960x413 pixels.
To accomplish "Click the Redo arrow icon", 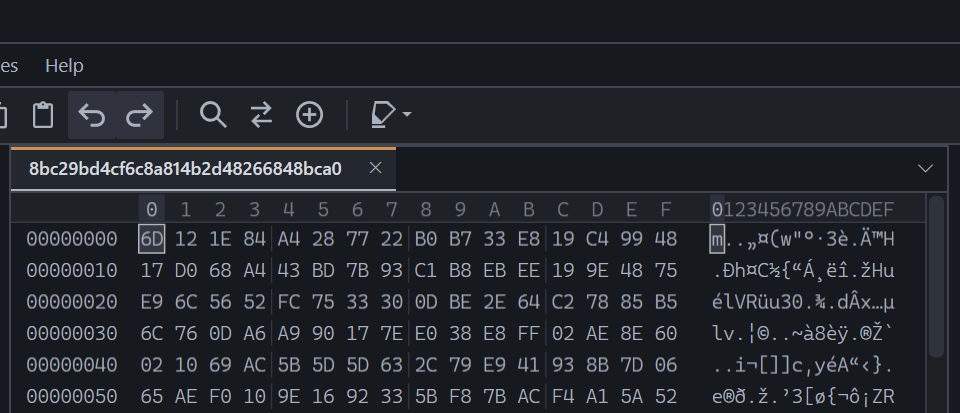I will pos(140,115).
